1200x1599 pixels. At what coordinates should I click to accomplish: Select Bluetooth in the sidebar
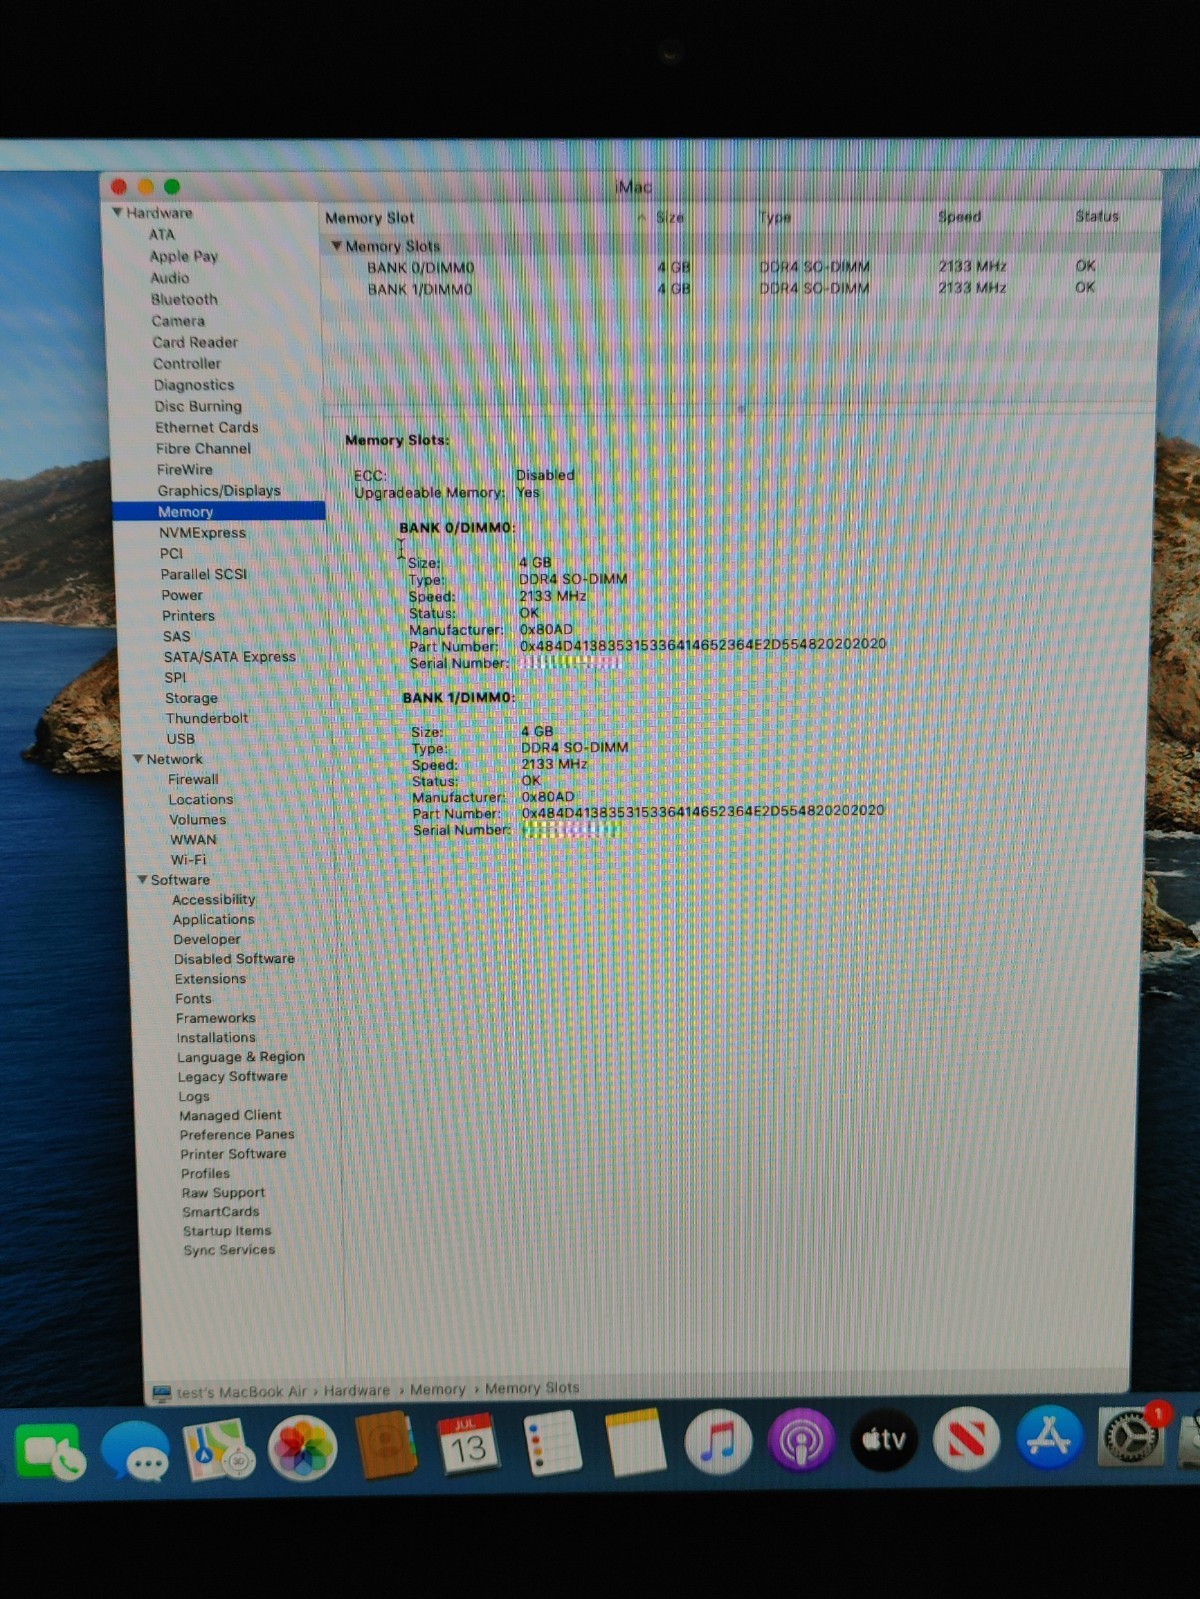click(x=184, y=299)
